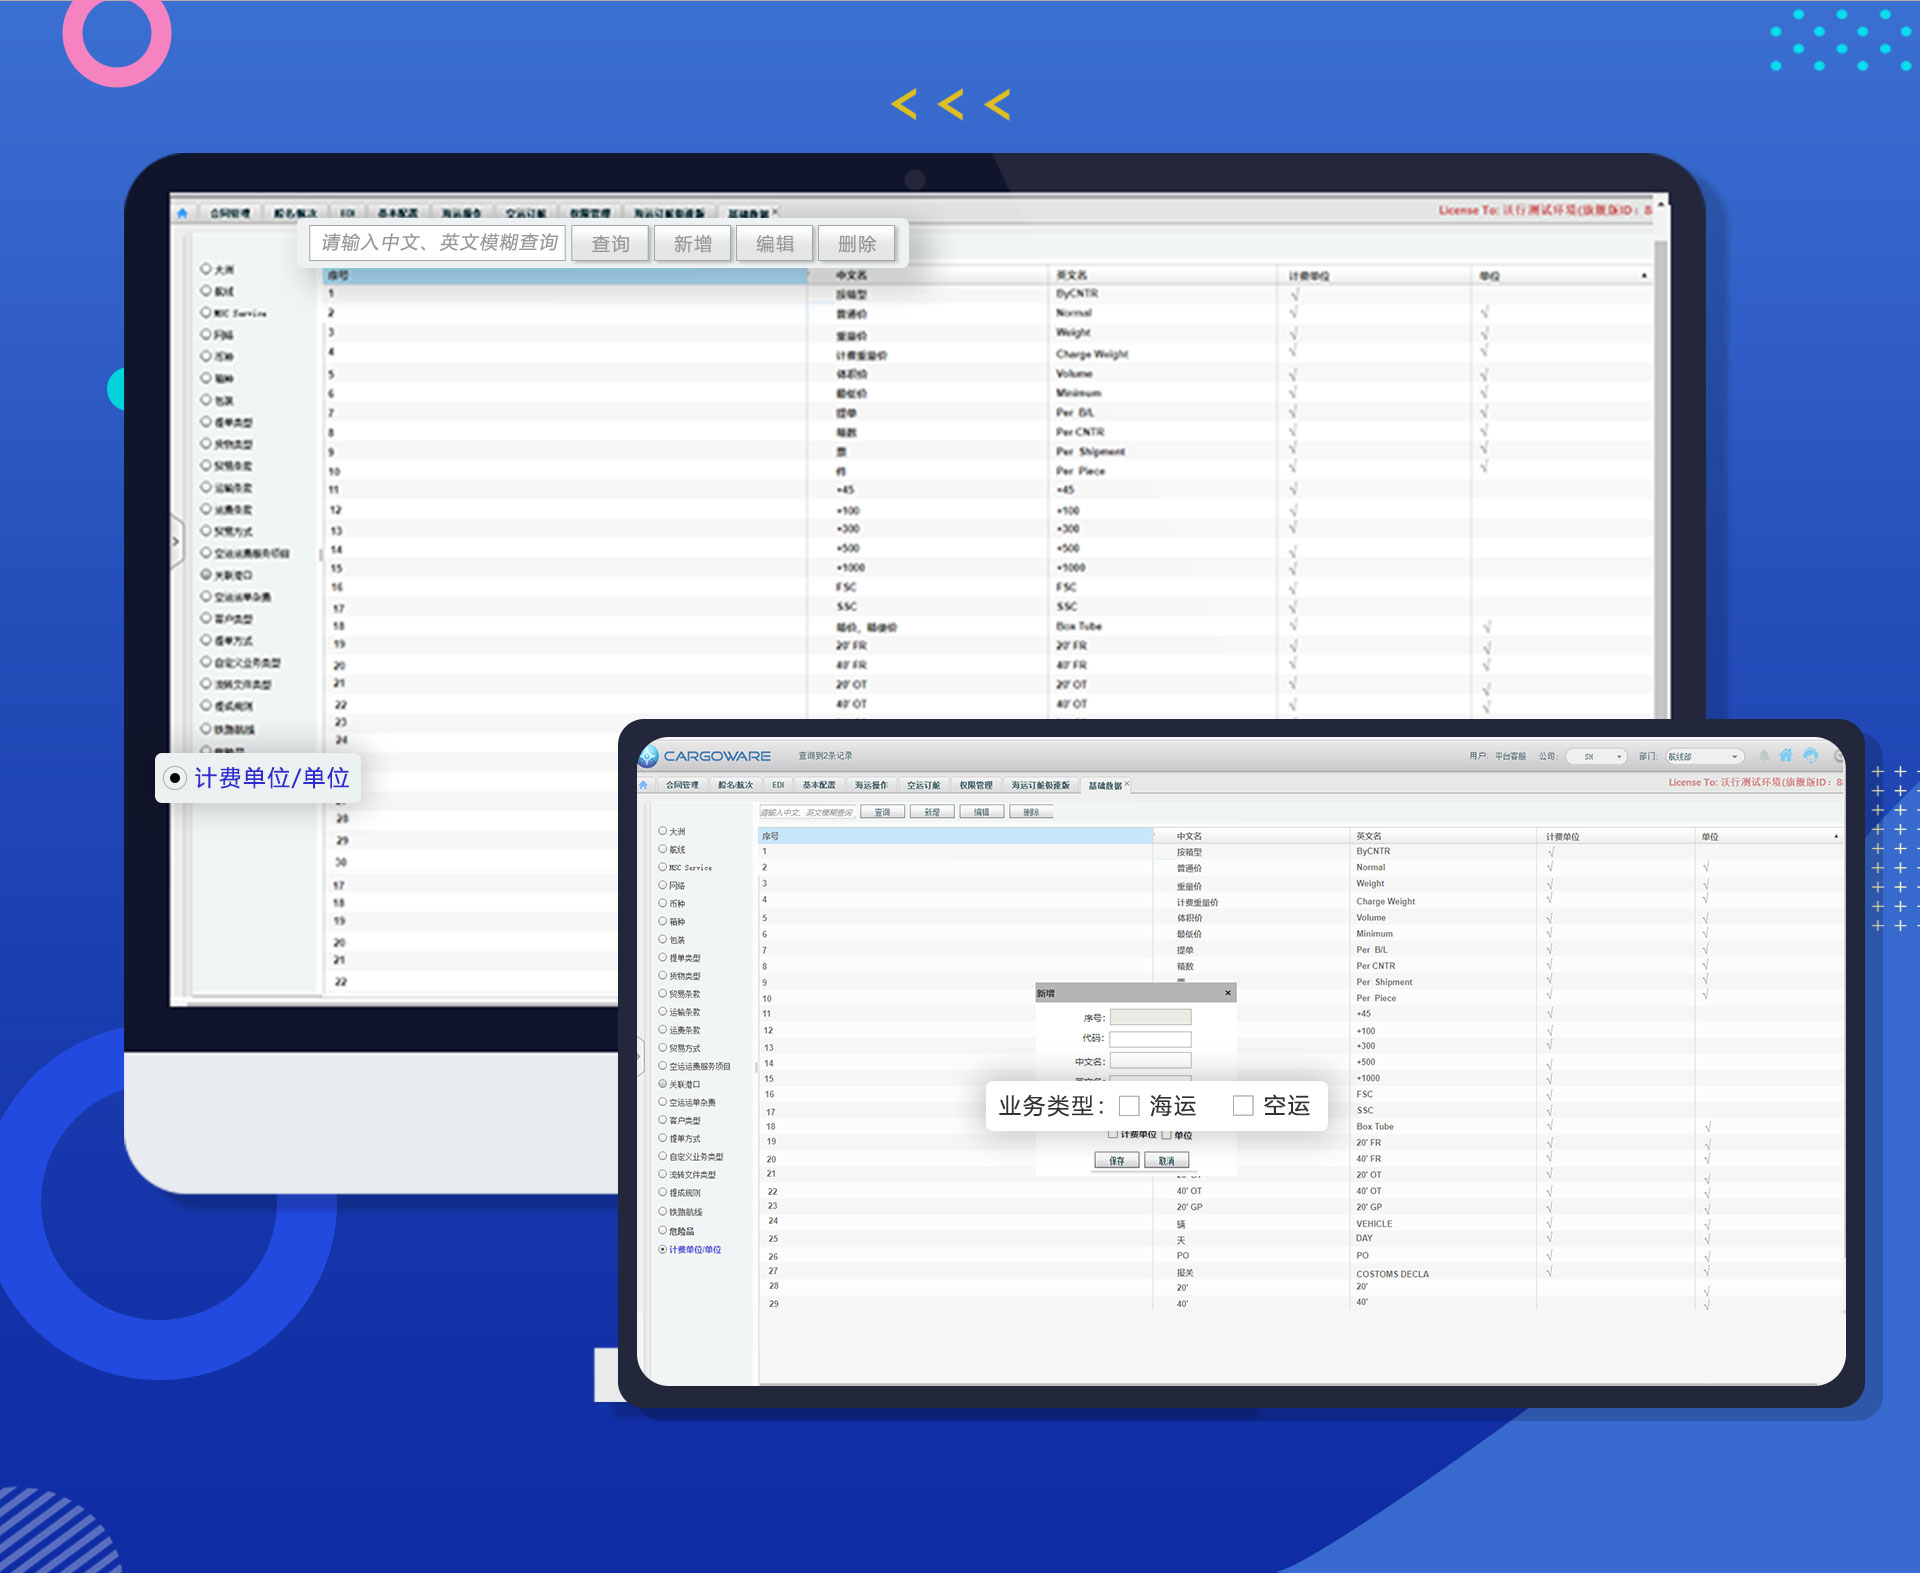Open the headset support icon in header
The image size is (1920, 1573).
pos(1811,756)
